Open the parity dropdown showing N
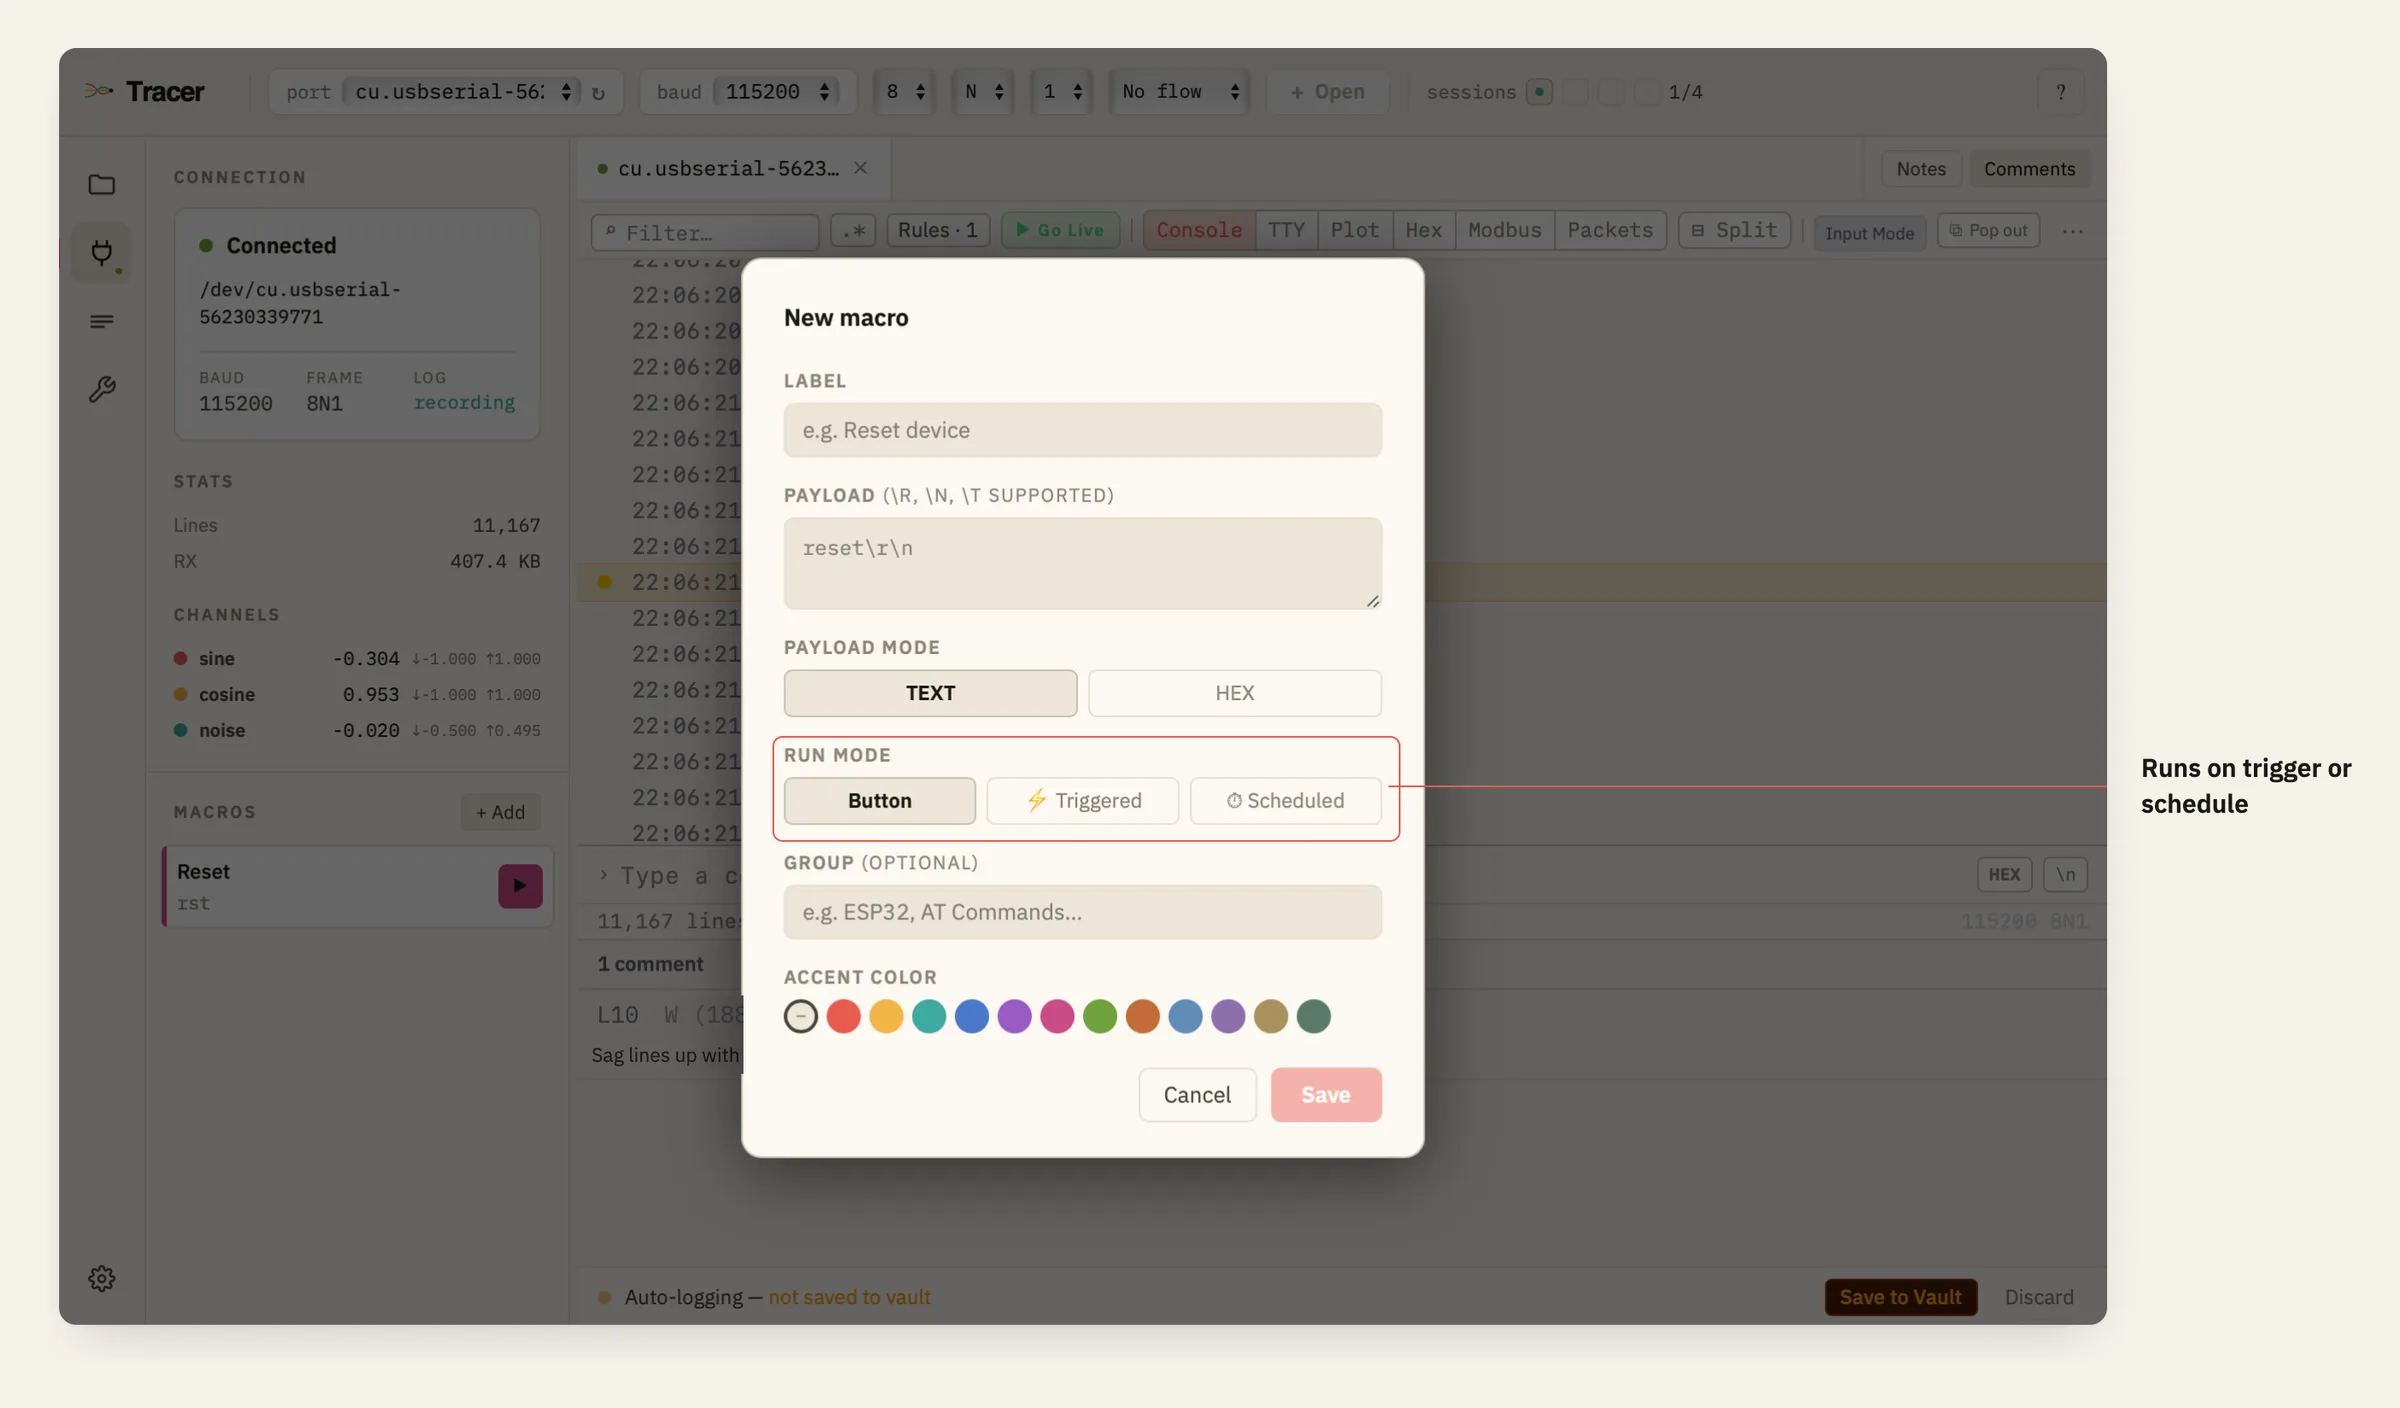 pos(983,92)
